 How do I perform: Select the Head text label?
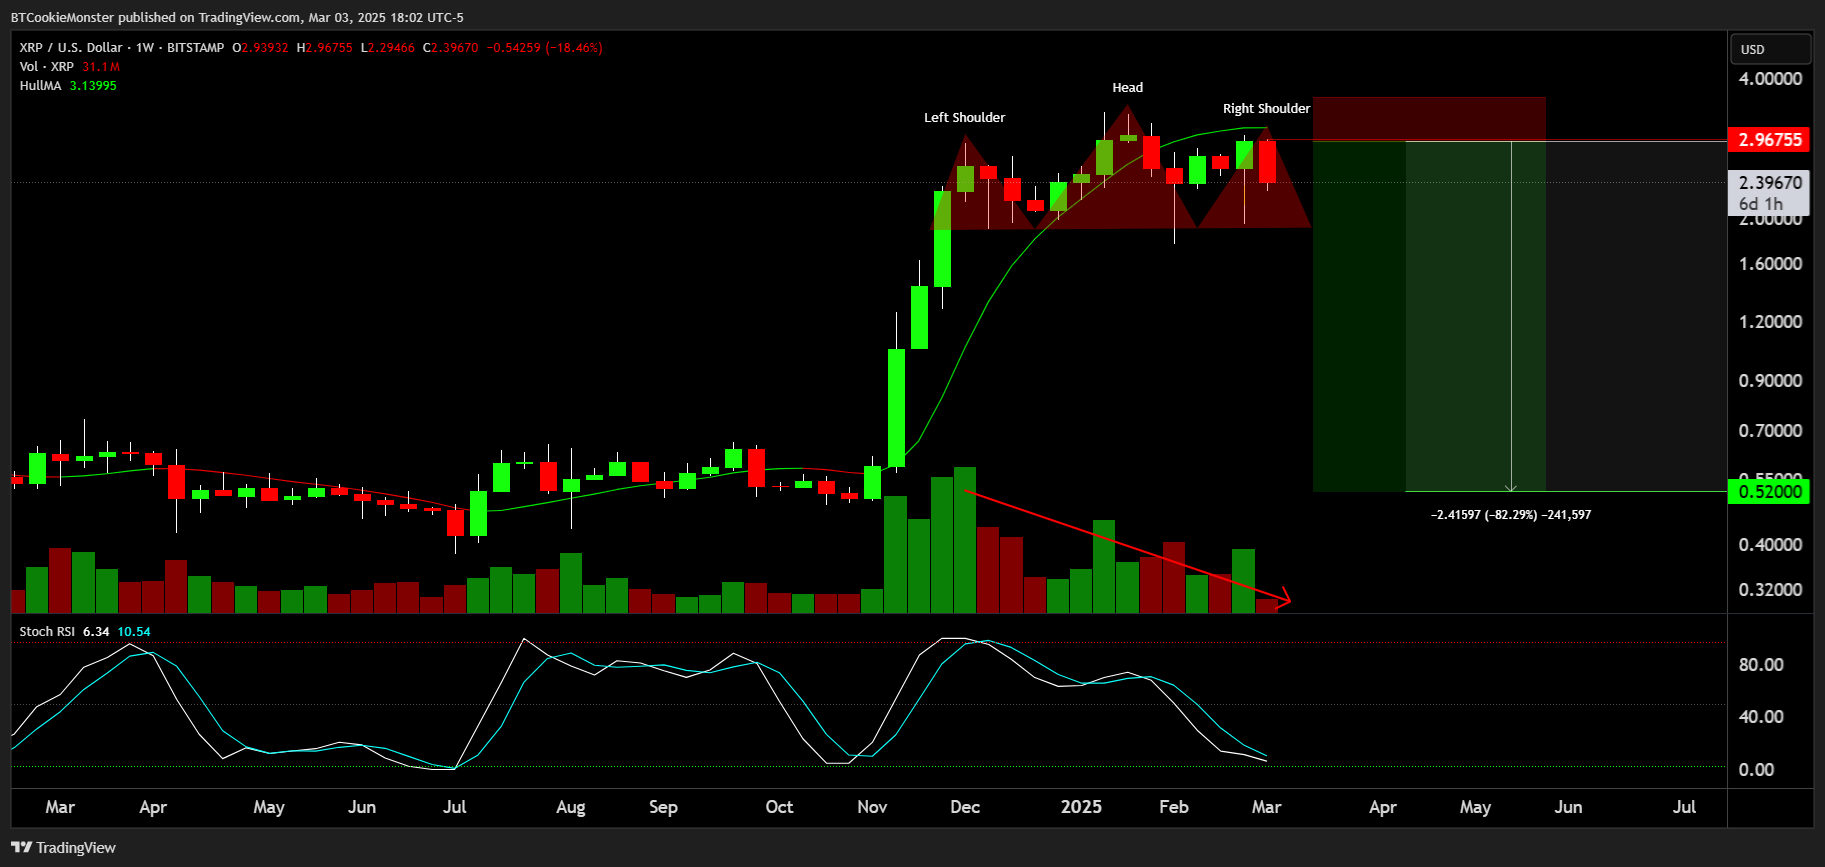(x=1127, y=87)
